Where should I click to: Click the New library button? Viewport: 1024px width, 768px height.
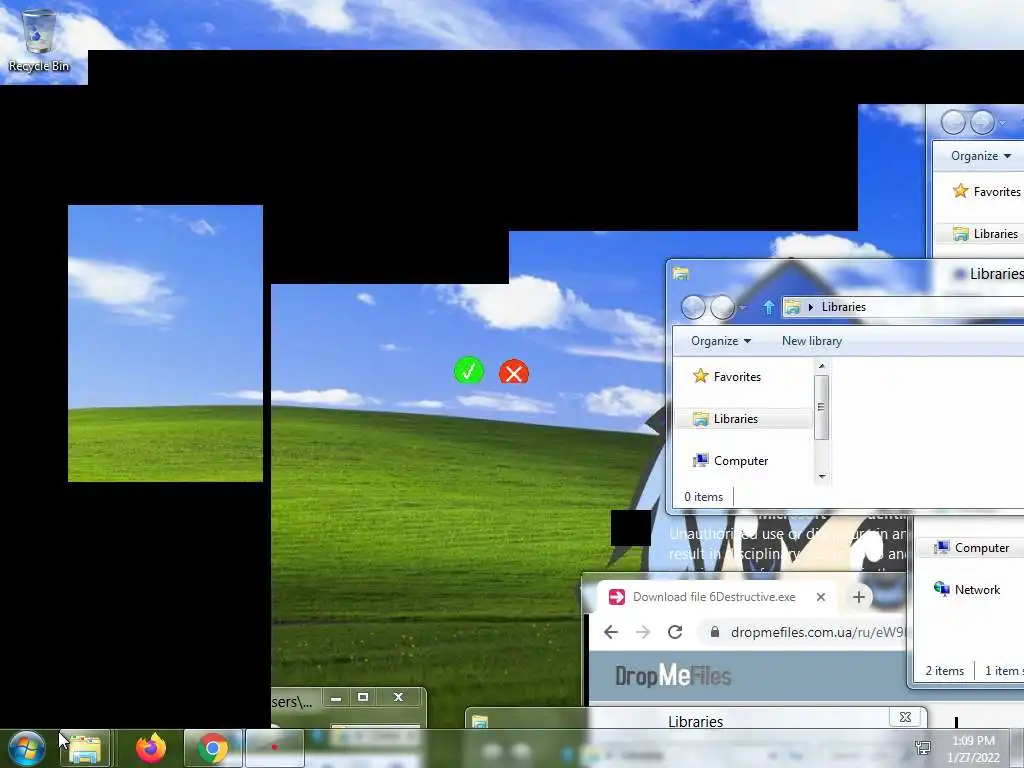(x=812, y=341)
